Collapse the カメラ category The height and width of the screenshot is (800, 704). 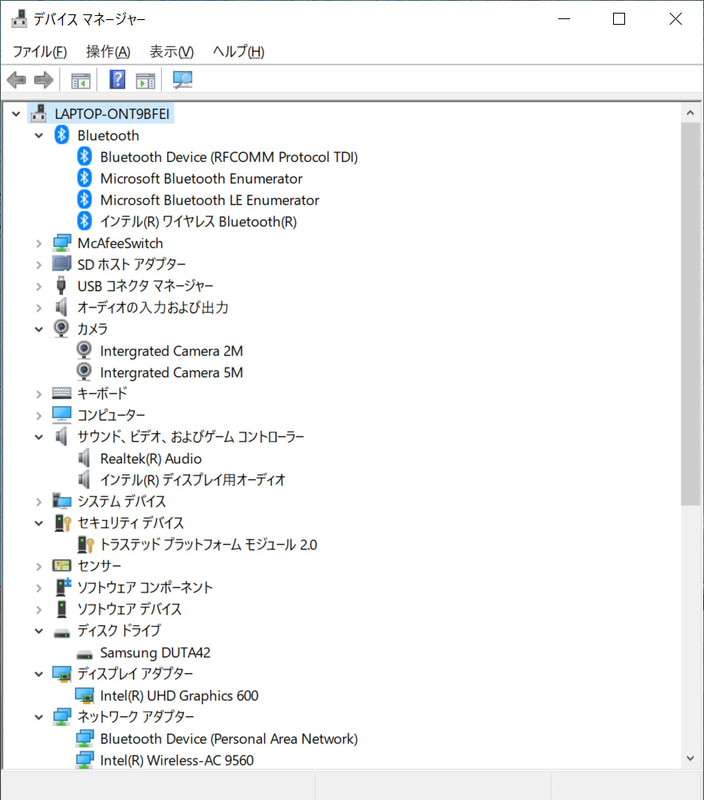39,329
